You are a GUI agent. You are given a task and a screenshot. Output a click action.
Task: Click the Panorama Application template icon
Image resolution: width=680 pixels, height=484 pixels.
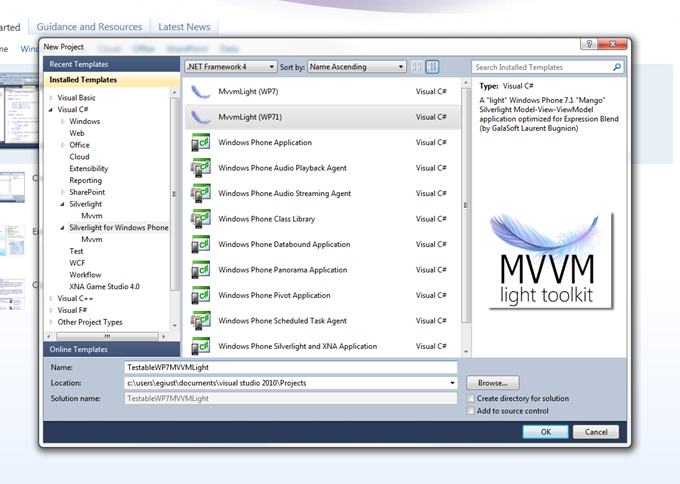tap(200, 270)
